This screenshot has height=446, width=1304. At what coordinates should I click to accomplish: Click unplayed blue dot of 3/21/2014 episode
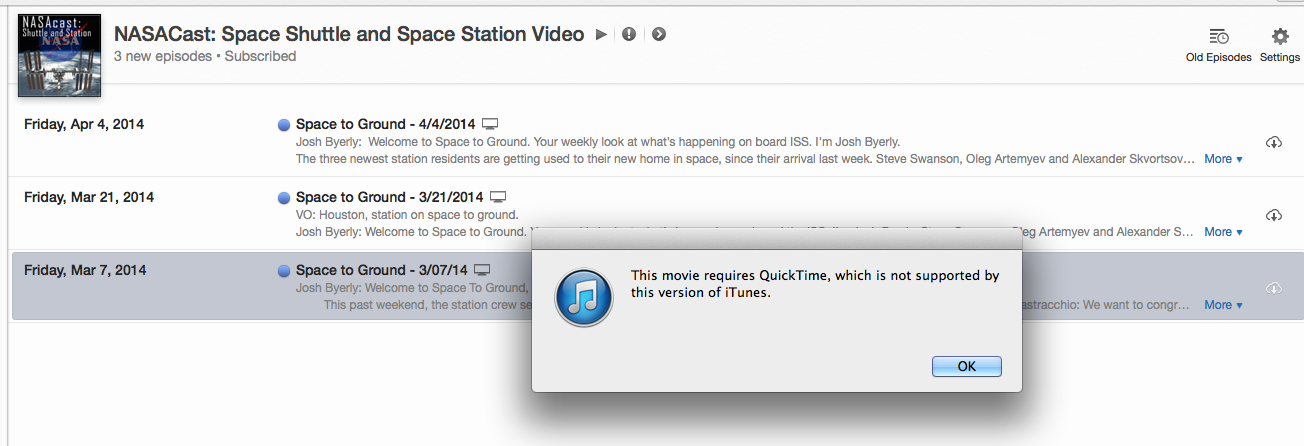(x=284, y=198)
